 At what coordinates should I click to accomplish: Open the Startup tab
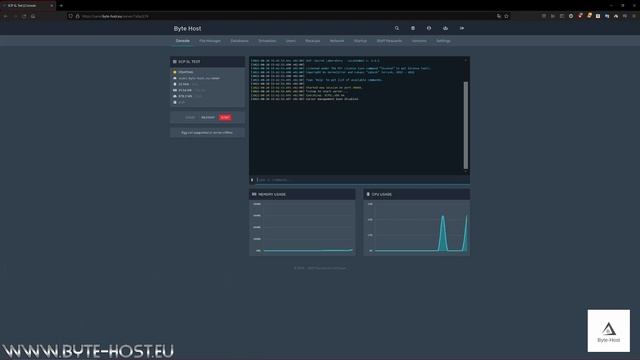click(360, 41)
